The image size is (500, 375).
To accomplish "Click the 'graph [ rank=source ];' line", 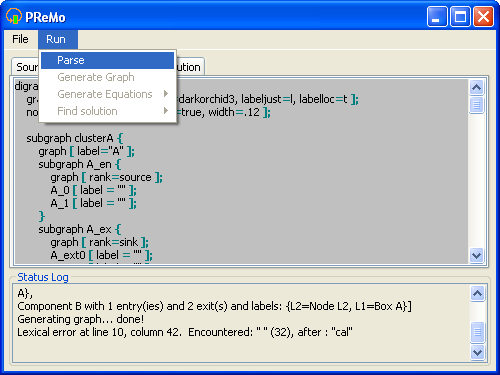I will pyautogui.click(x=107, y=177).
